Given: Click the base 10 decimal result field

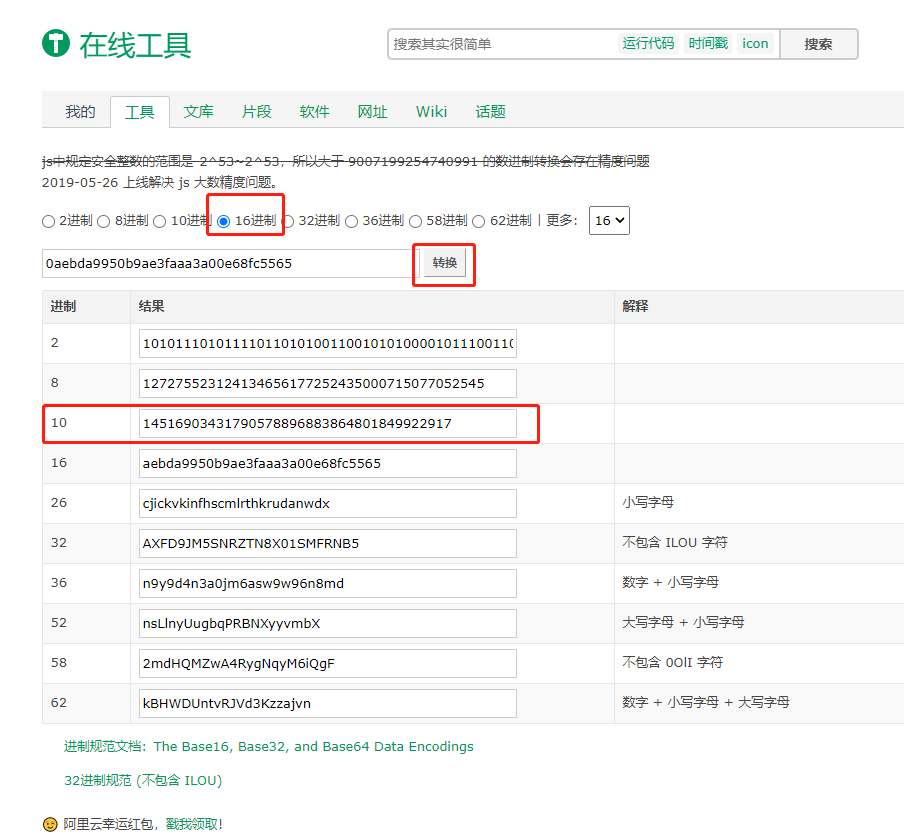Looking at the screenshot, I should pos(327,424).
